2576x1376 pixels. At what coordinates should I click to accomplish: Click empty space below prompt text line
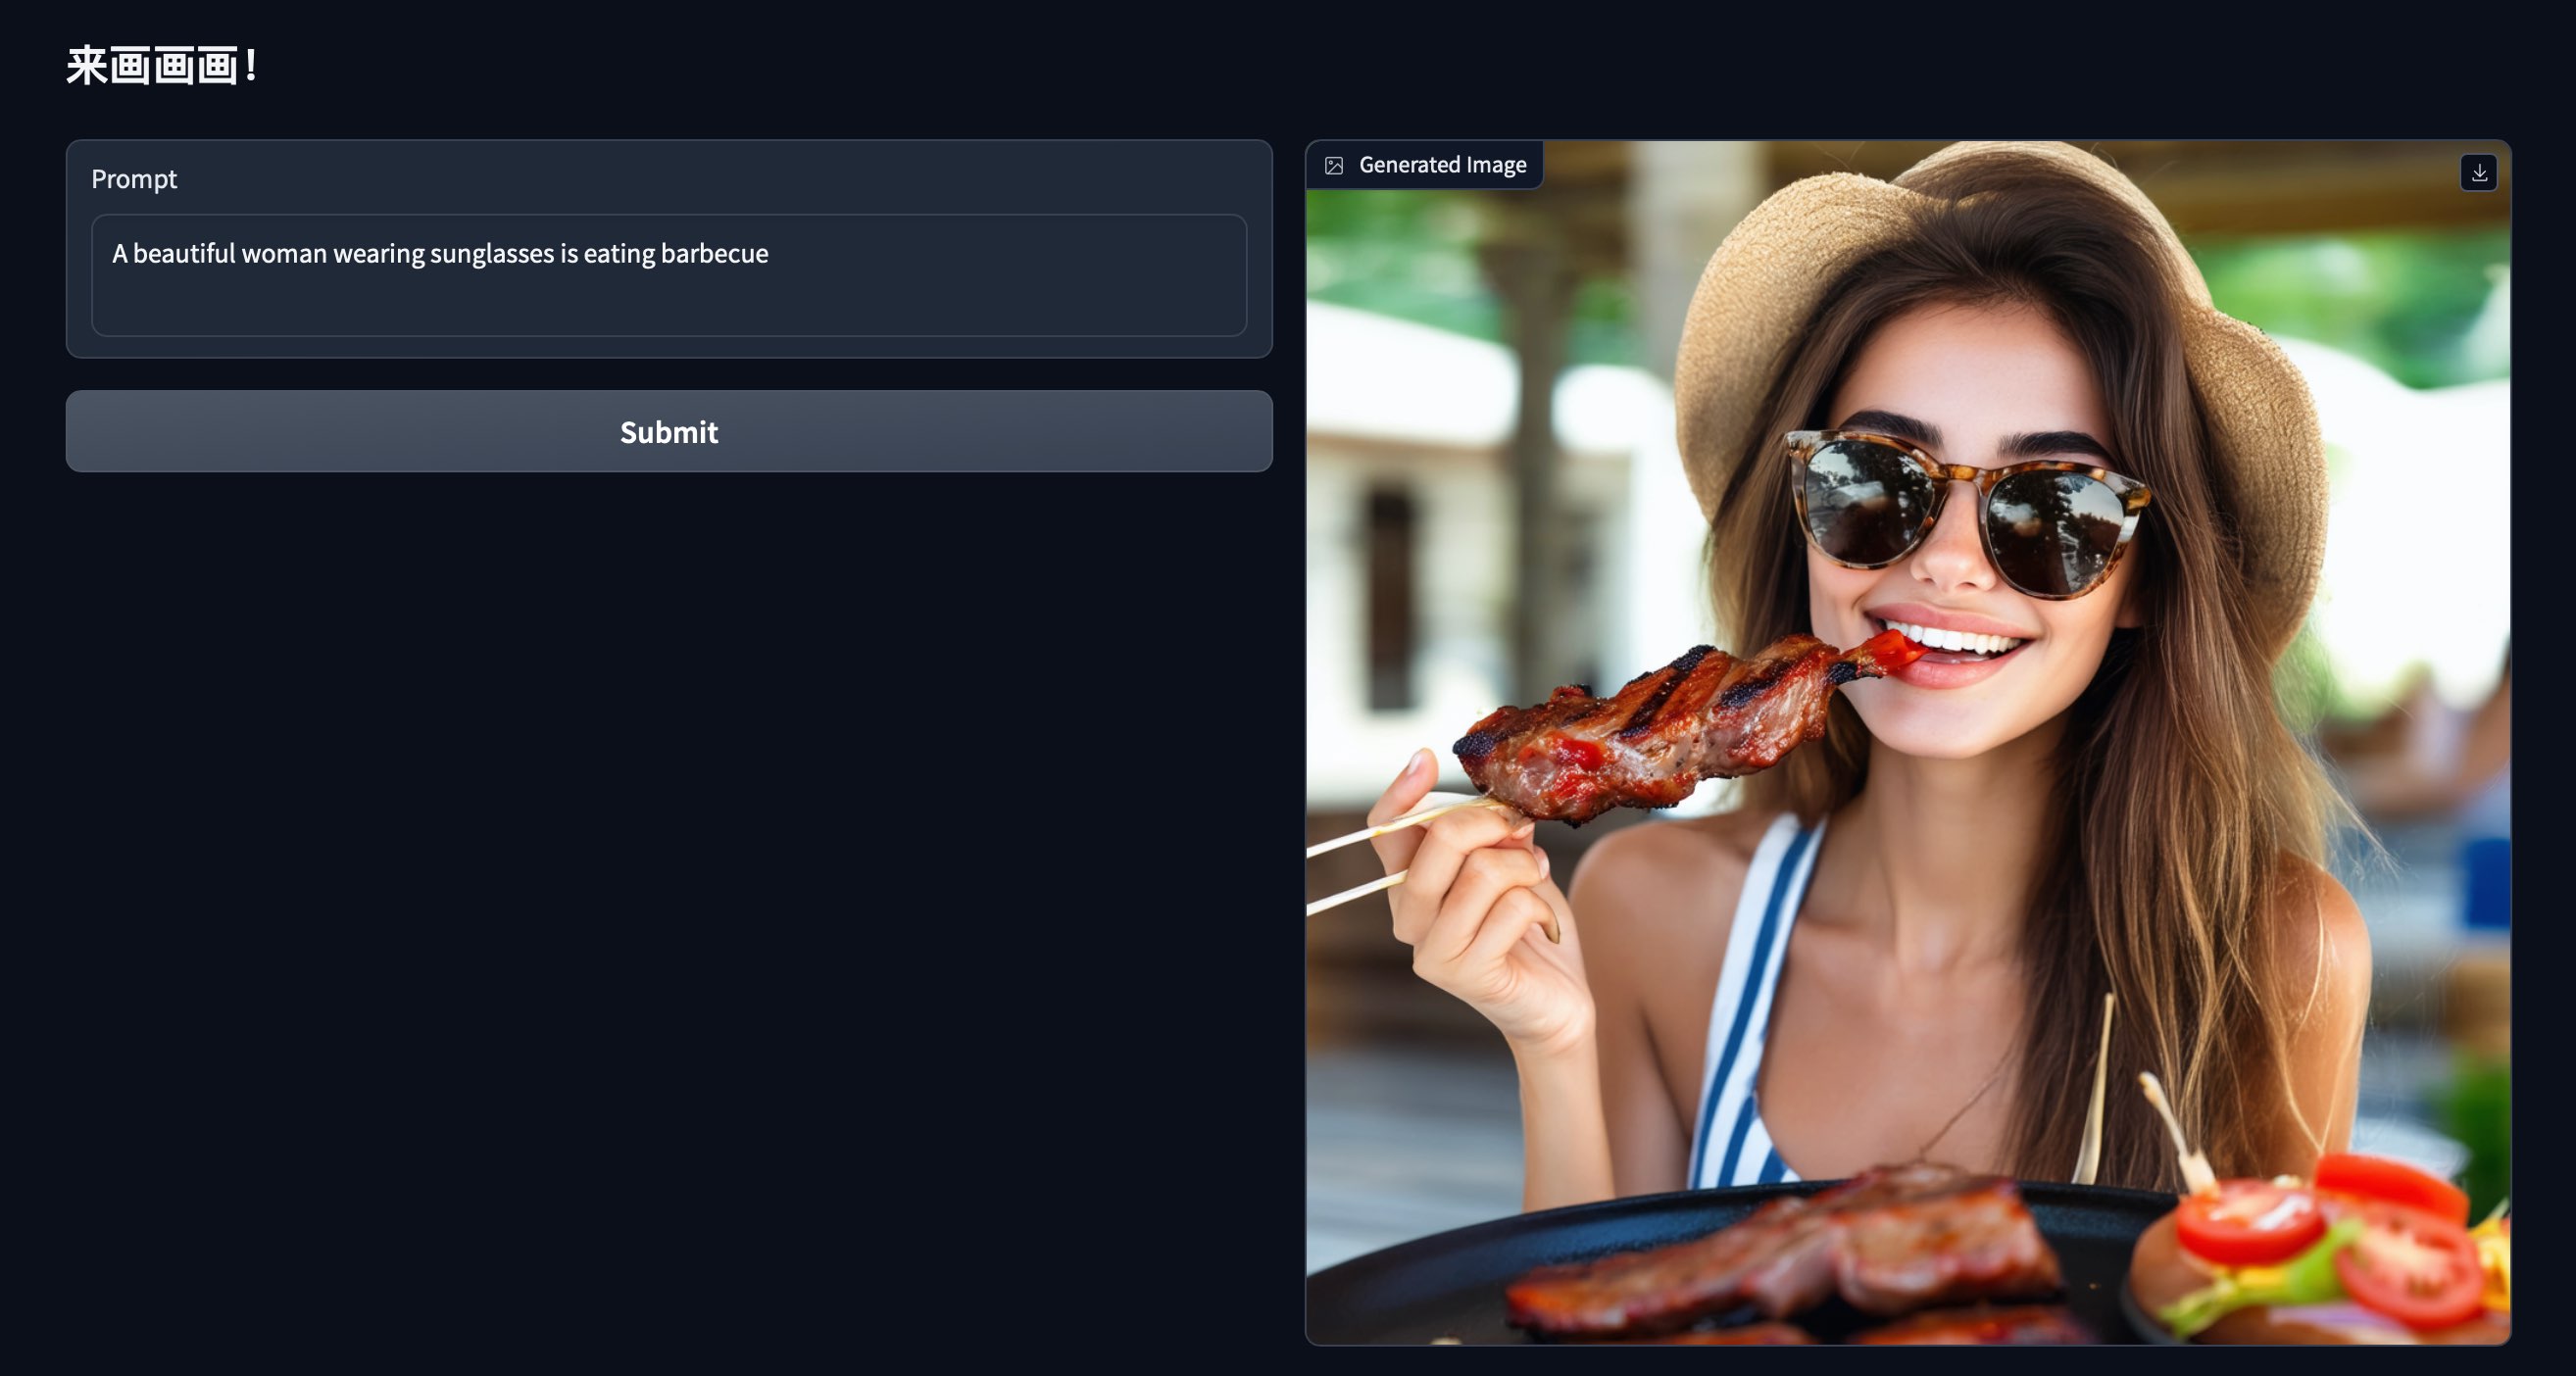point(668,305)
